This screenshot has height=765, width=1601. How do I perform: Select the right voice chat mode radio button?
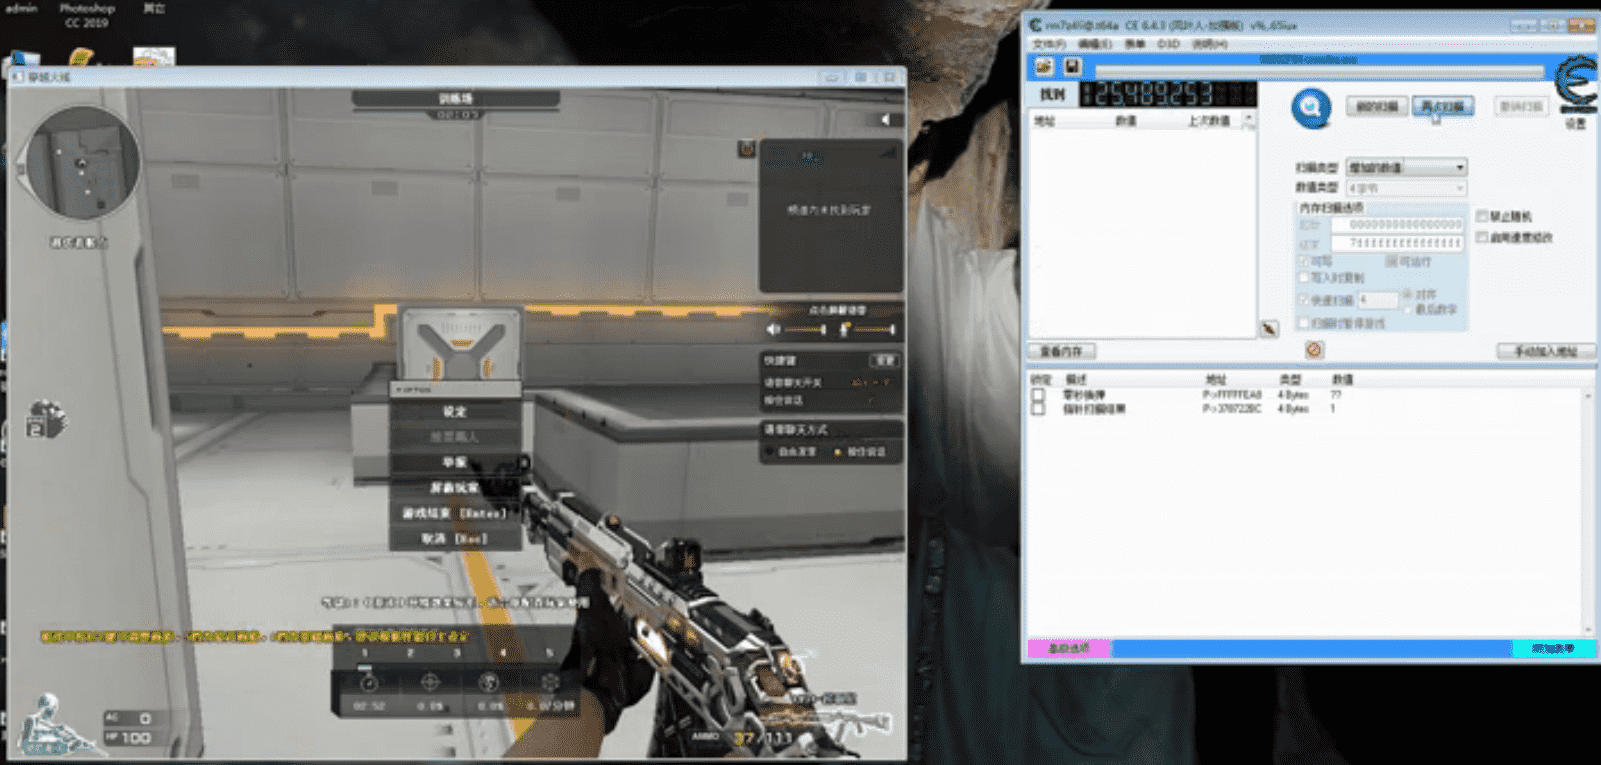pos(838,452)
